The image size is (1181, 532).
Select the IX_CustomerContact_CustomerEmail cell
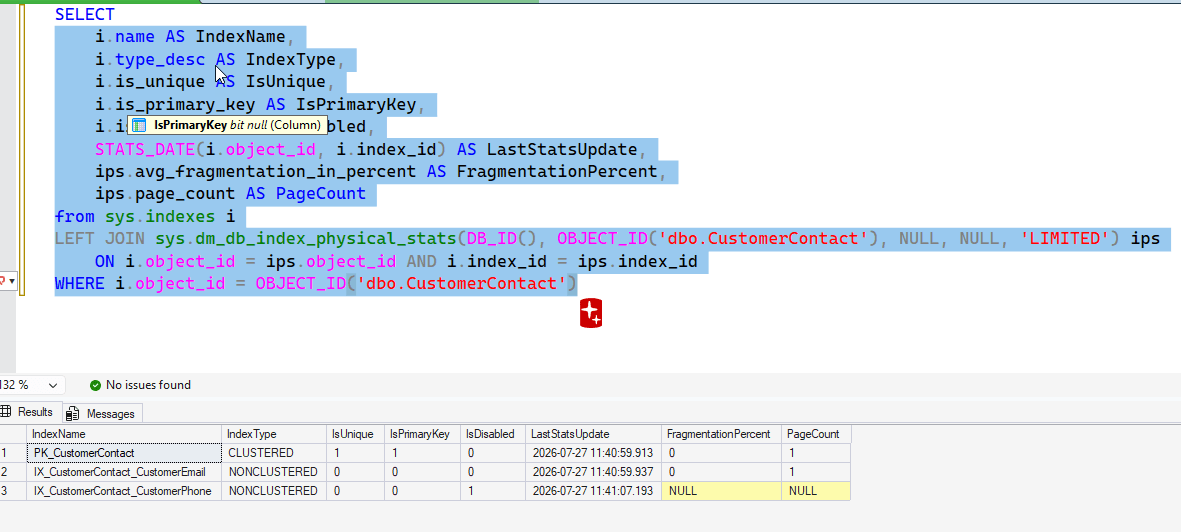(124, 472)
